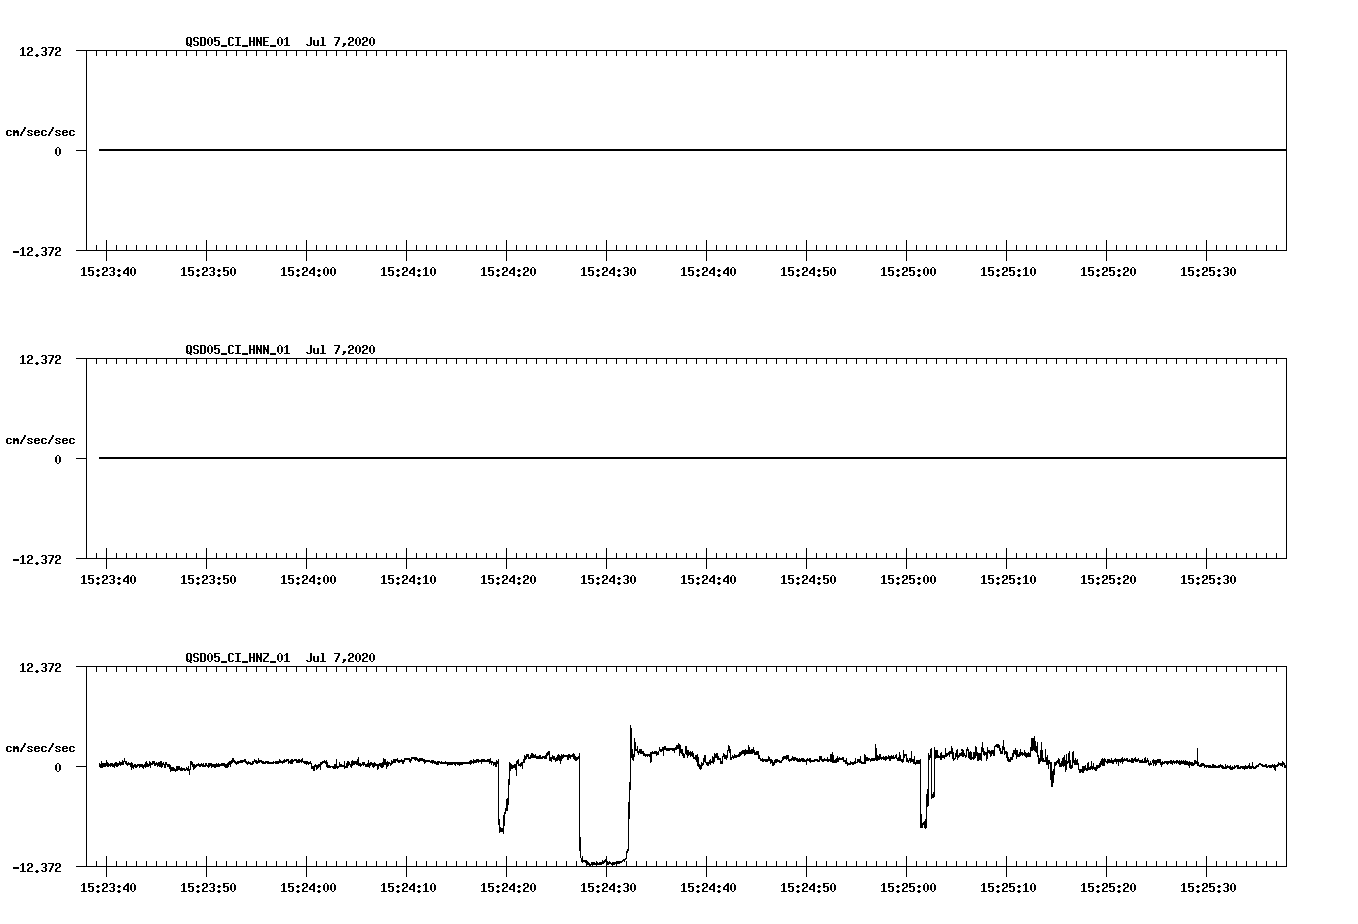
Task: Click the deep trough near 15:24:30 on HNZ trace
Action: [x=604, y=861]
